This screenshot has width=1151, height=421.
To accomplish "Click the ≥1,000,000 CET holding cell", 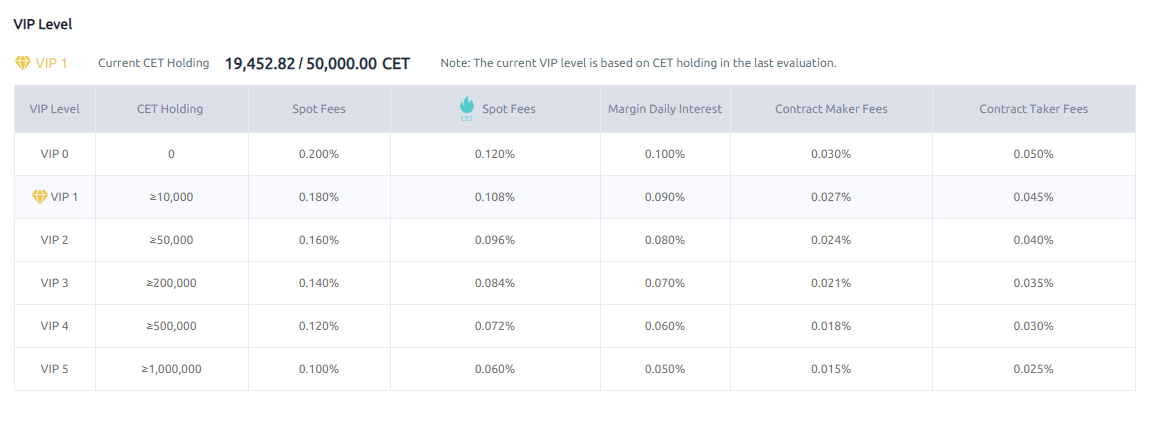I will pos(171,369).
